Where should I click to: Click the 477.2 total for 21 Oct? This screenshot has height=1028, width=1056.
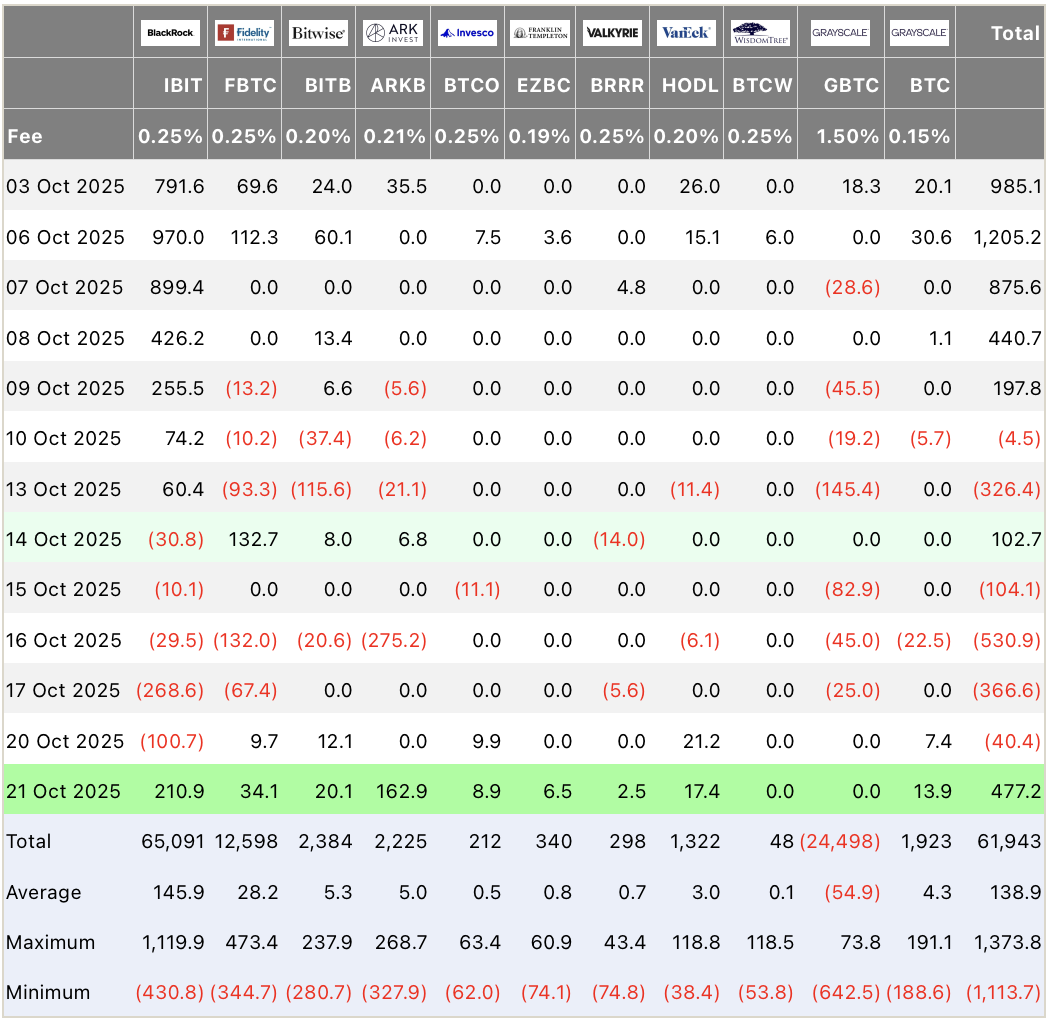1015,791
